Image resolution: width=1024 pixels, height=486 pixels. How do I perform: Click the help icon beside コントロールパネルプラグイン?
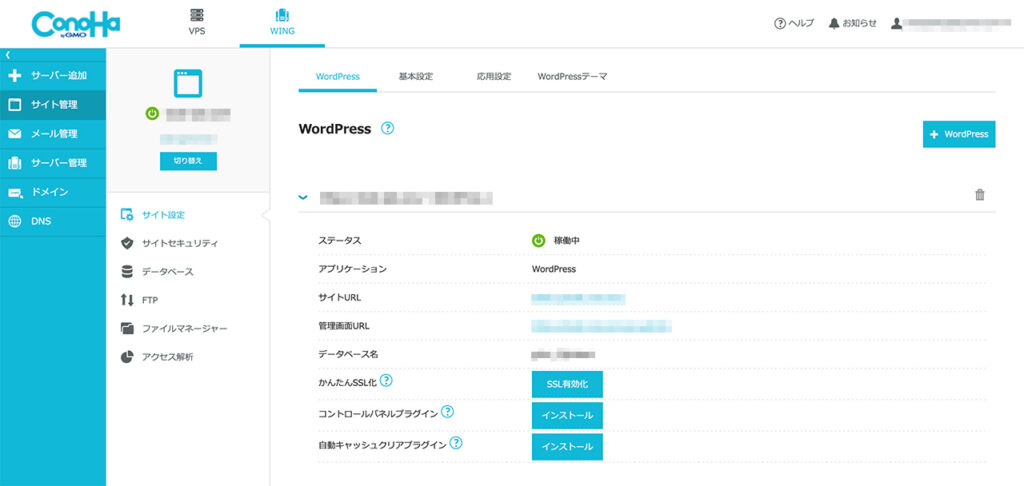[x=447, y=412]
